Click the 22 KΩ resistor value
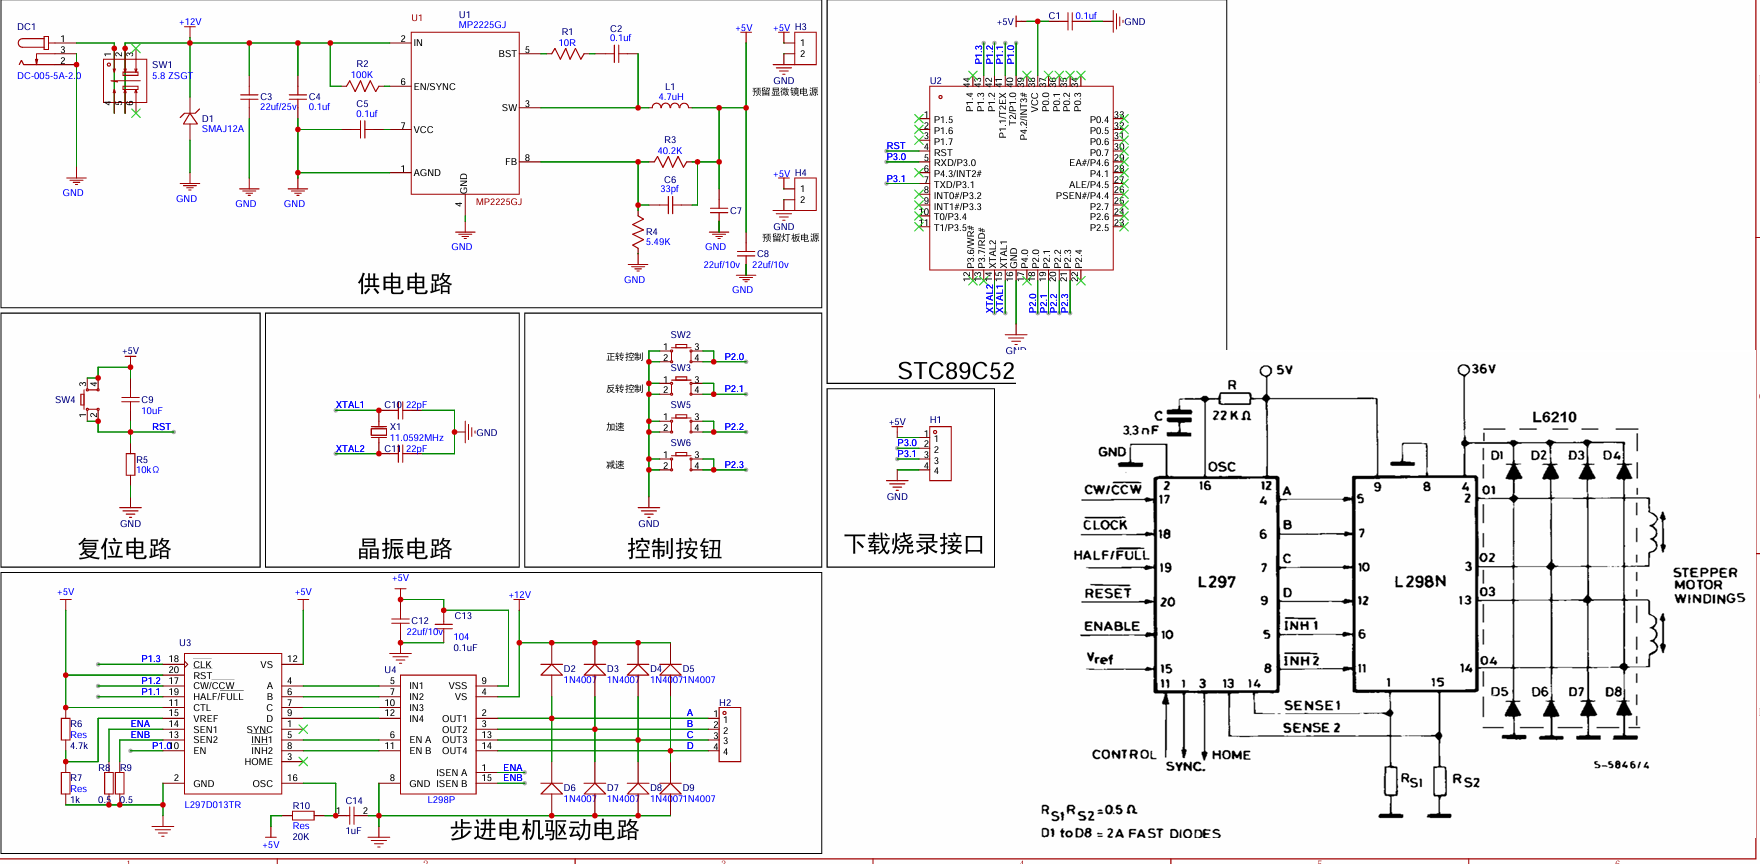This screenshot has height=864, width=1760. point(1232,415)
